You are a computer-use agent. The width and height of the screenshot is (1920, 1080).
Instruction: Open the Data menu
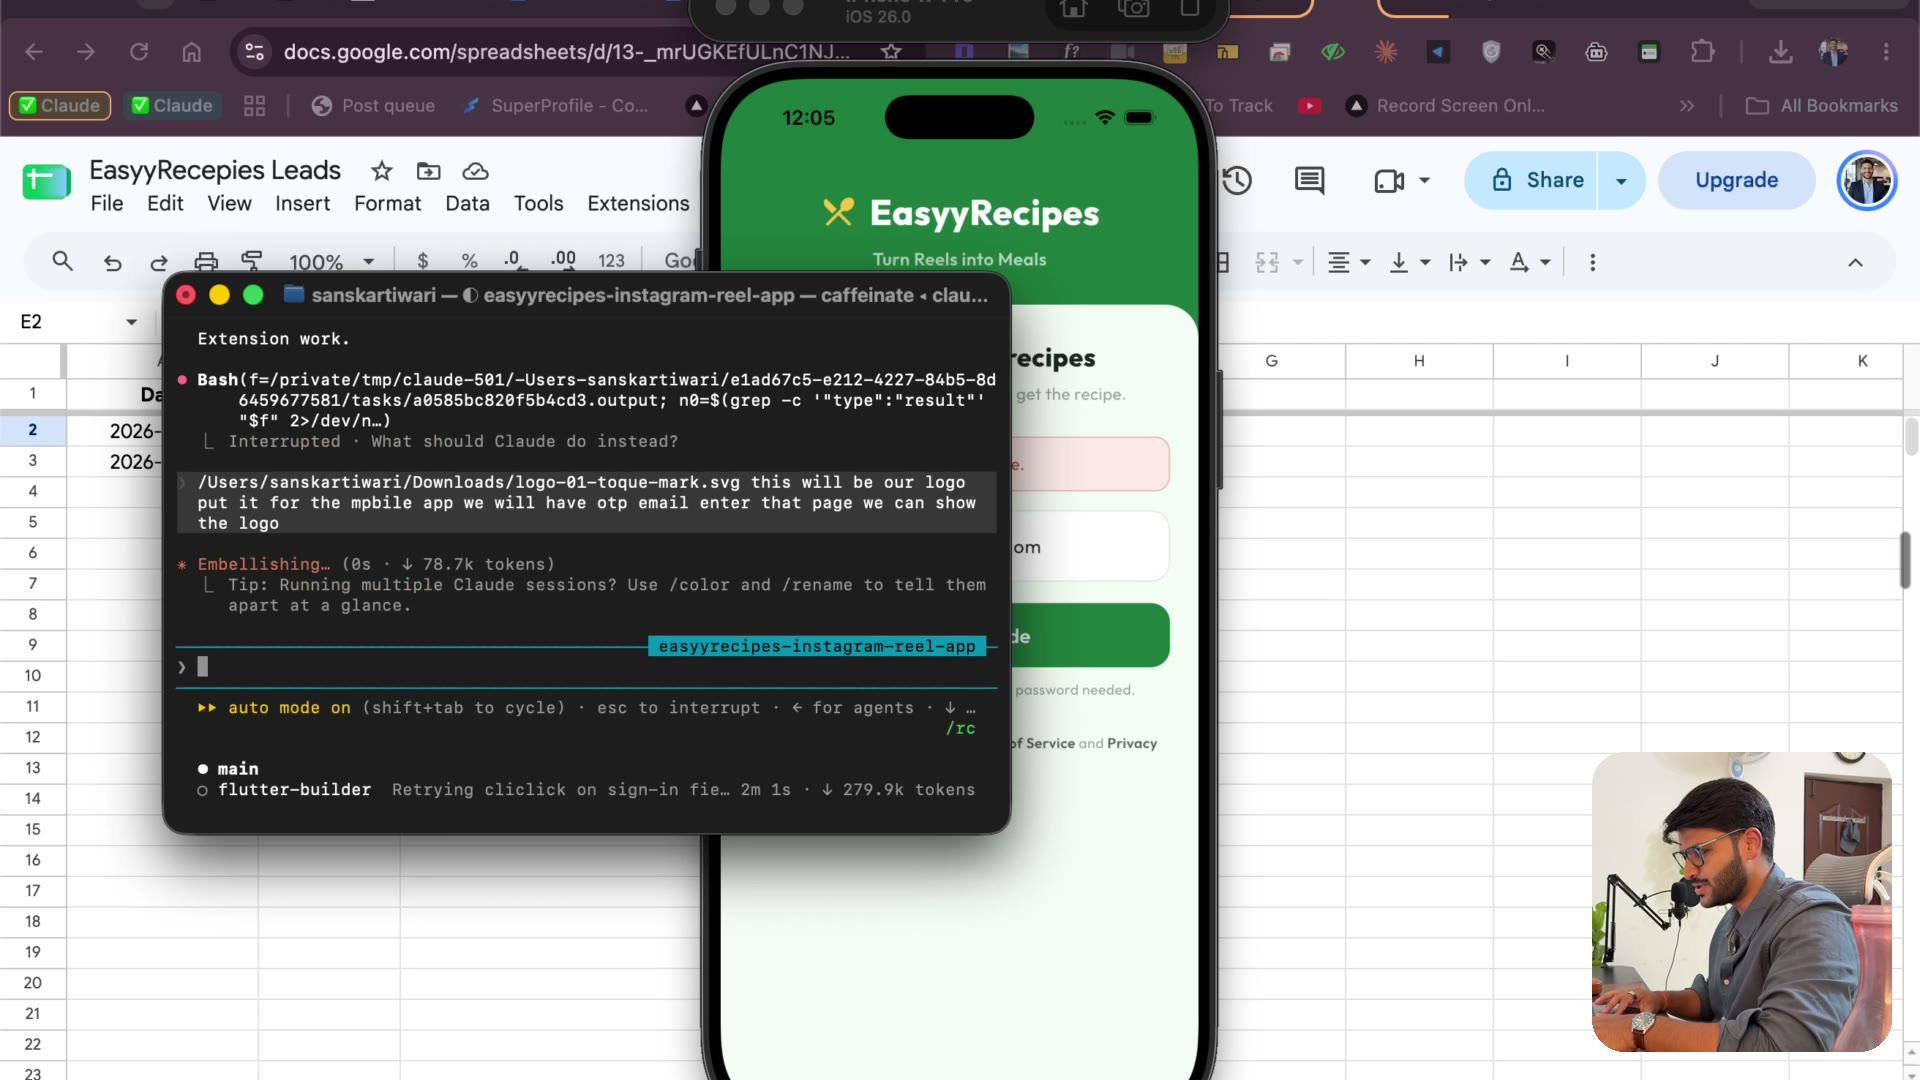(467, 203)
